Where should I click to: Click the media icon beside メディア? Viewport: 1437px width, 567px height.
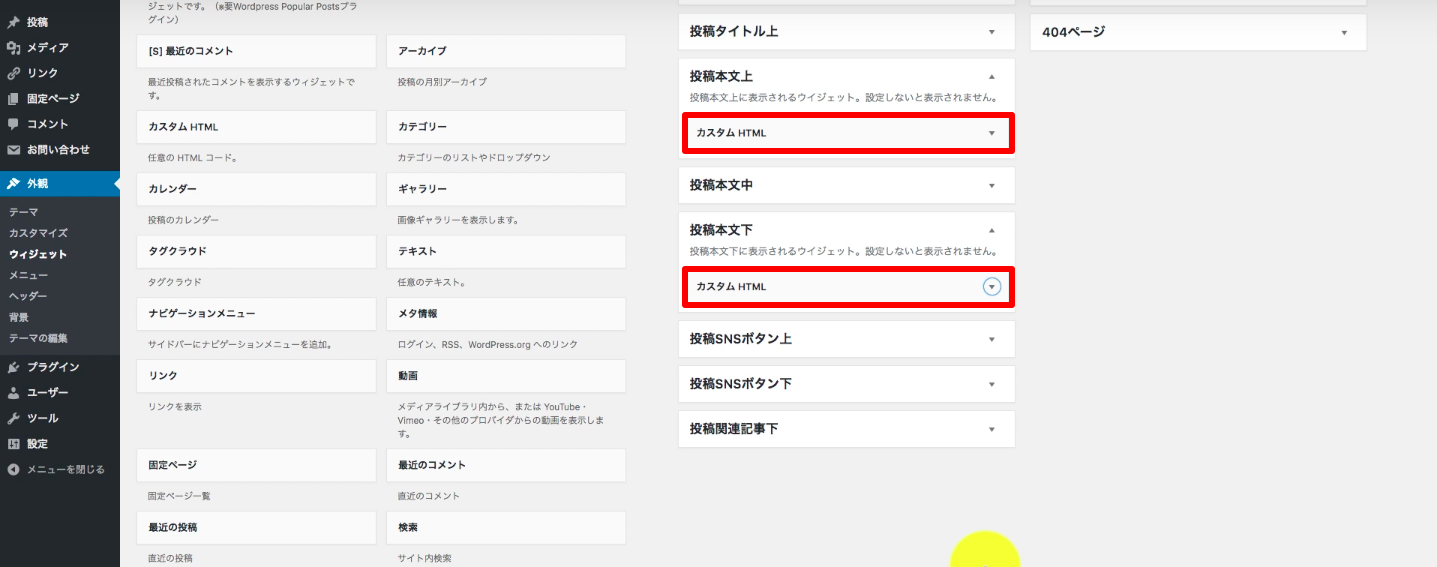[x=13, y=48]
